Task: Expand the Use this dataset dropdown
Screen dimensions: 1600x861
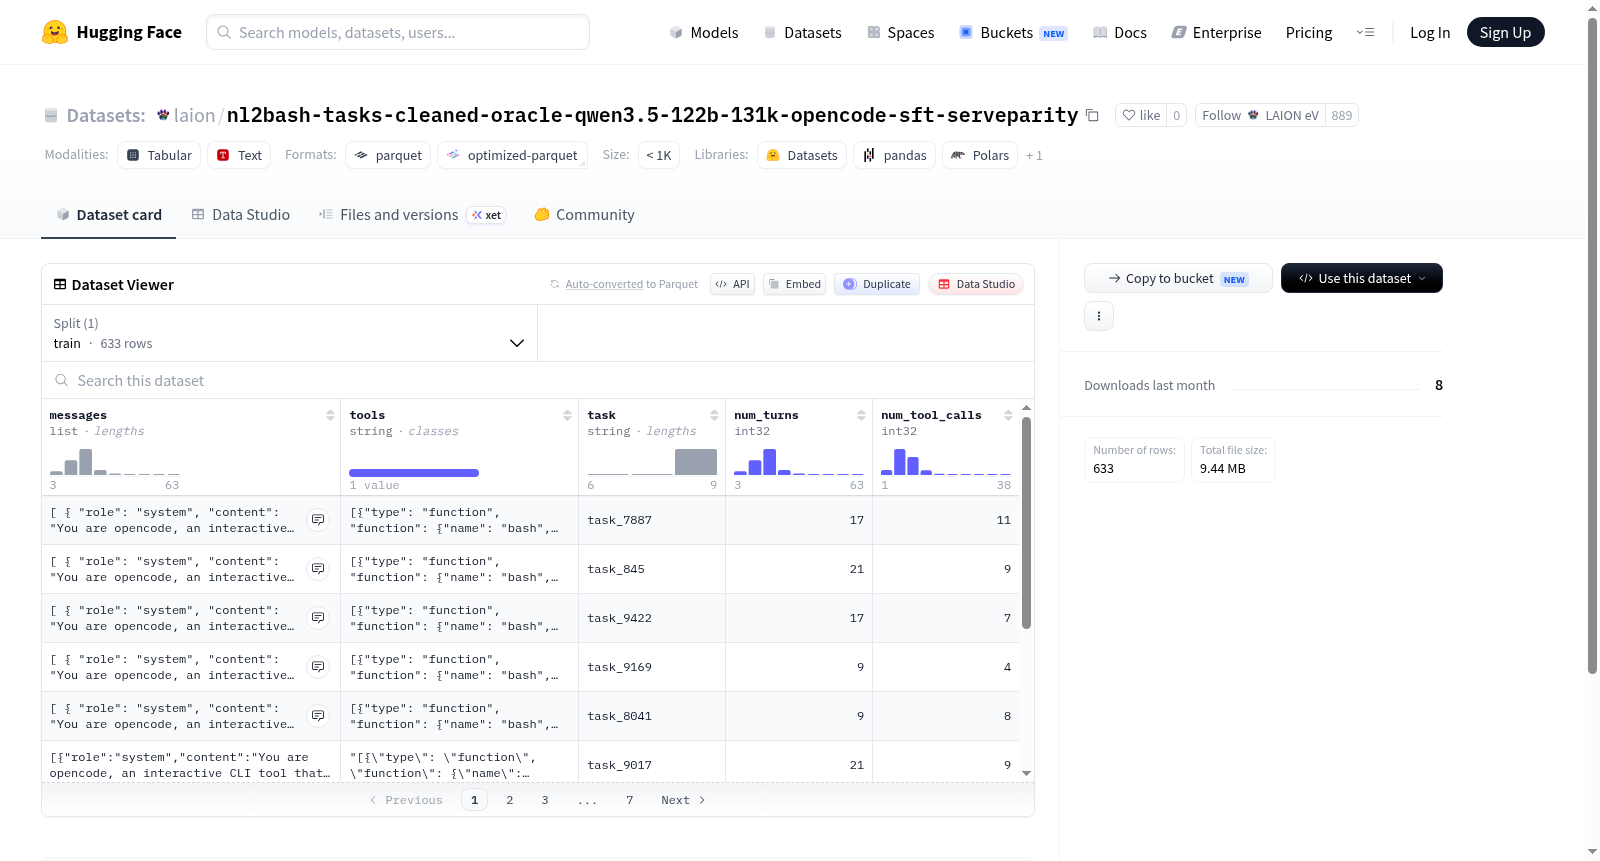Action: coord(1362,278)
